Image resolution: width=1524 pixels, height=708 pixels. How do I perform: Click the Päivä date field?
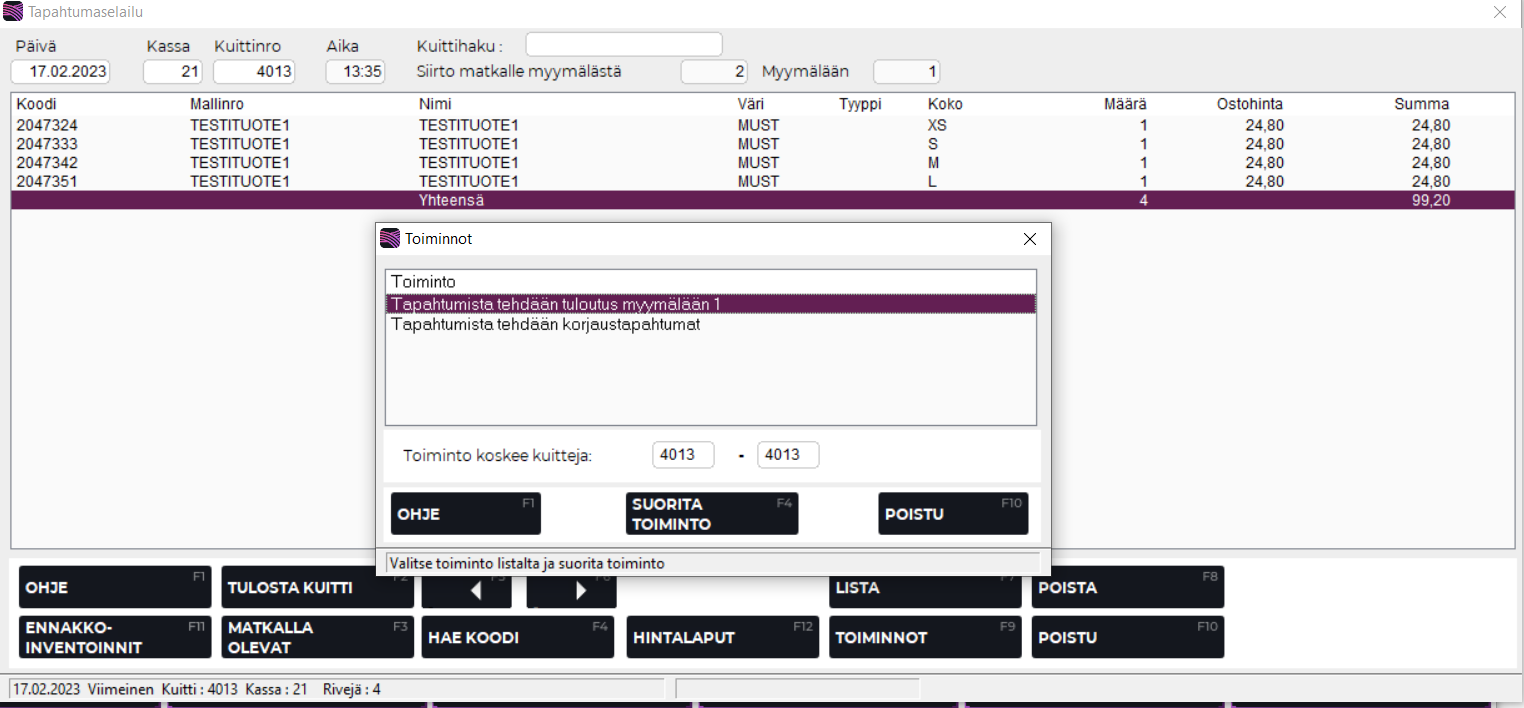[x=60, y=72]
